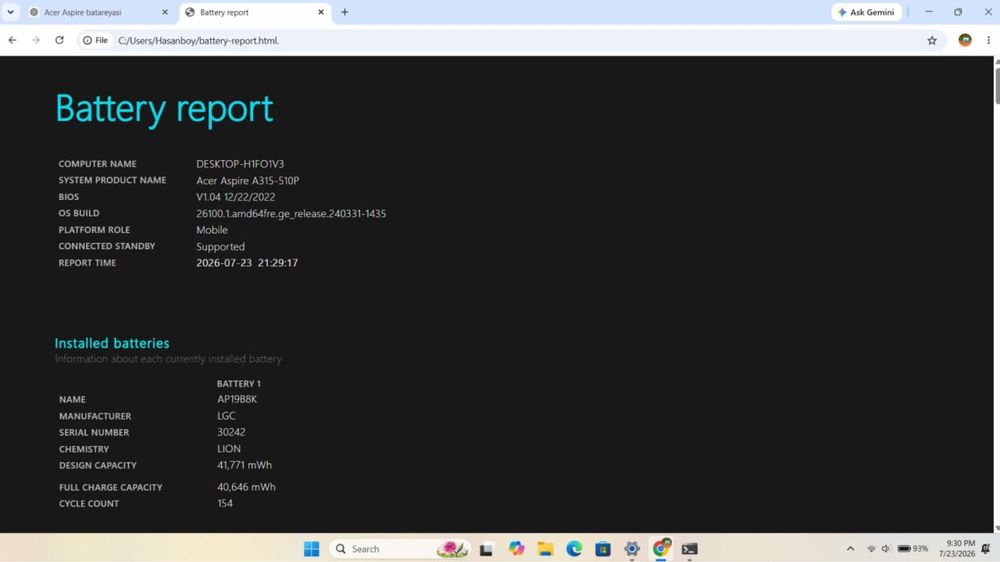The width and height of the screenshot is (1000, 562).
Task: Click the full charge capacity 40,646 mWh
Action: pyautogui.click(x=246, y=487)
